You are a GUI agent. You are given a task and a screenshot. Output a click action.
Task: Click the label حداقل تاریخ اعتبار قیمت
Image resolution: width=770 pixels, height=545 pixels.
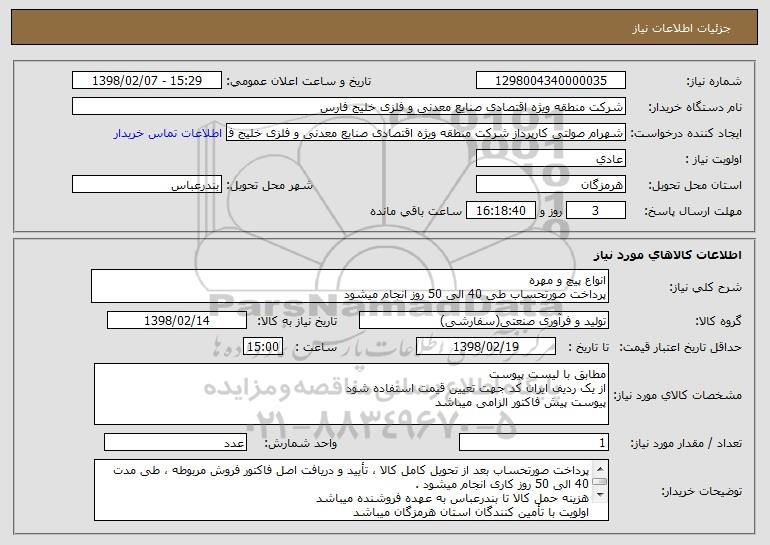click(x=680, y=348)
